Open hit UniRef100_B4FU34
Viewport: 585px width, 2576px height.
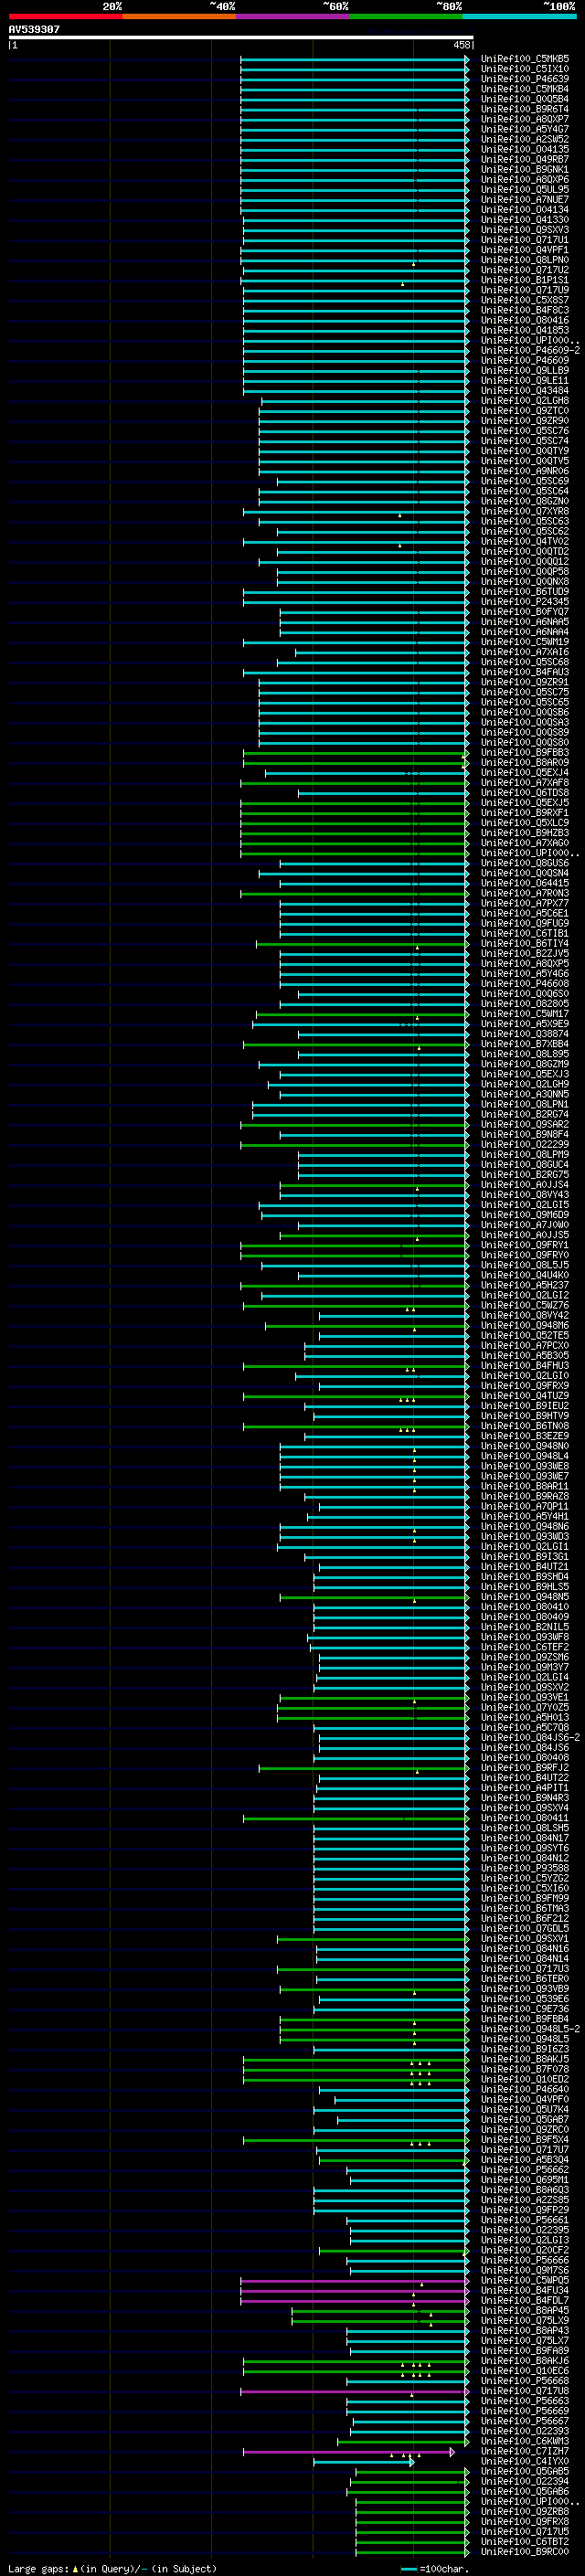point(525,2290)
